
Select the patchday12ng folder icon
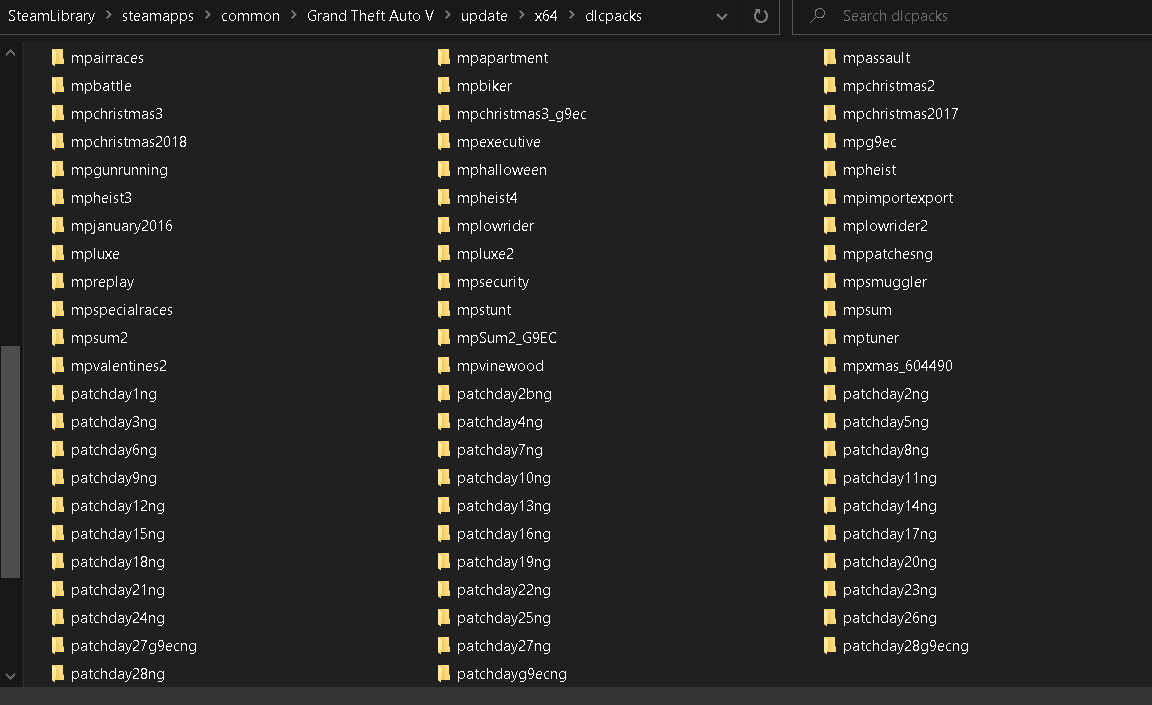[58, 505]
